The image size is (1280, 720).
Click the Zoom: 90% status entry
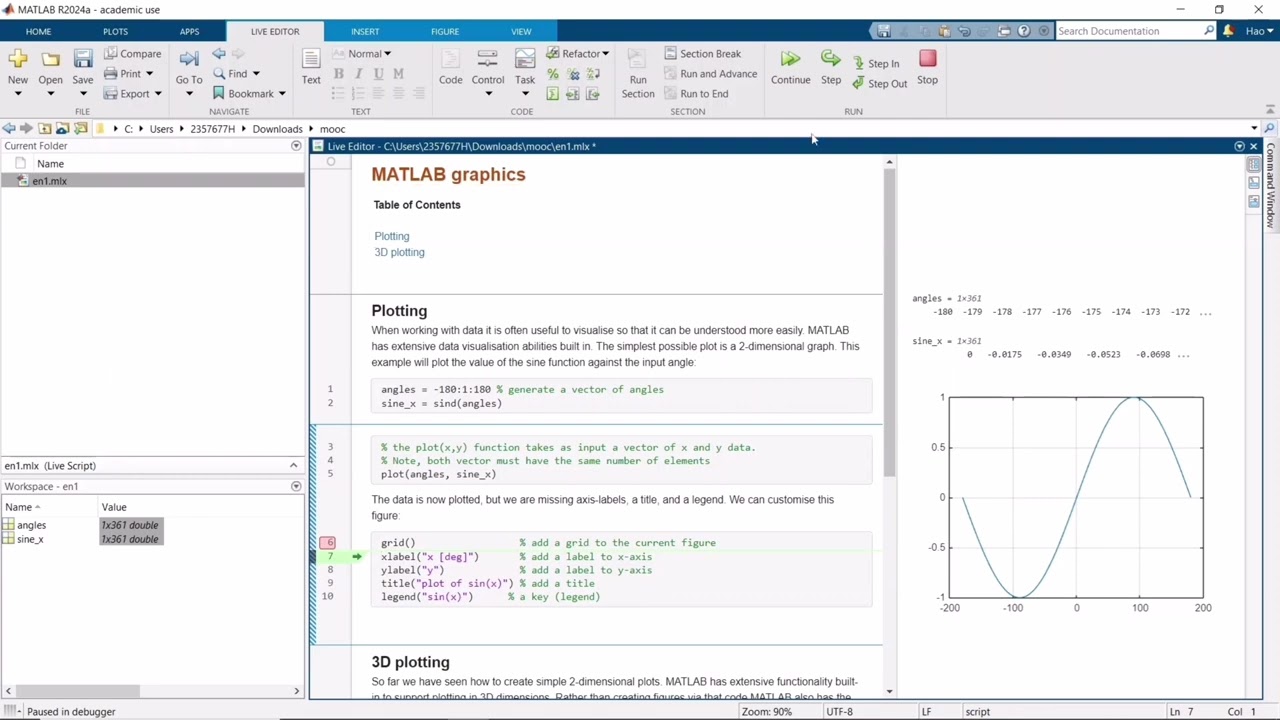pyautogui.click(x=767, y=712)
